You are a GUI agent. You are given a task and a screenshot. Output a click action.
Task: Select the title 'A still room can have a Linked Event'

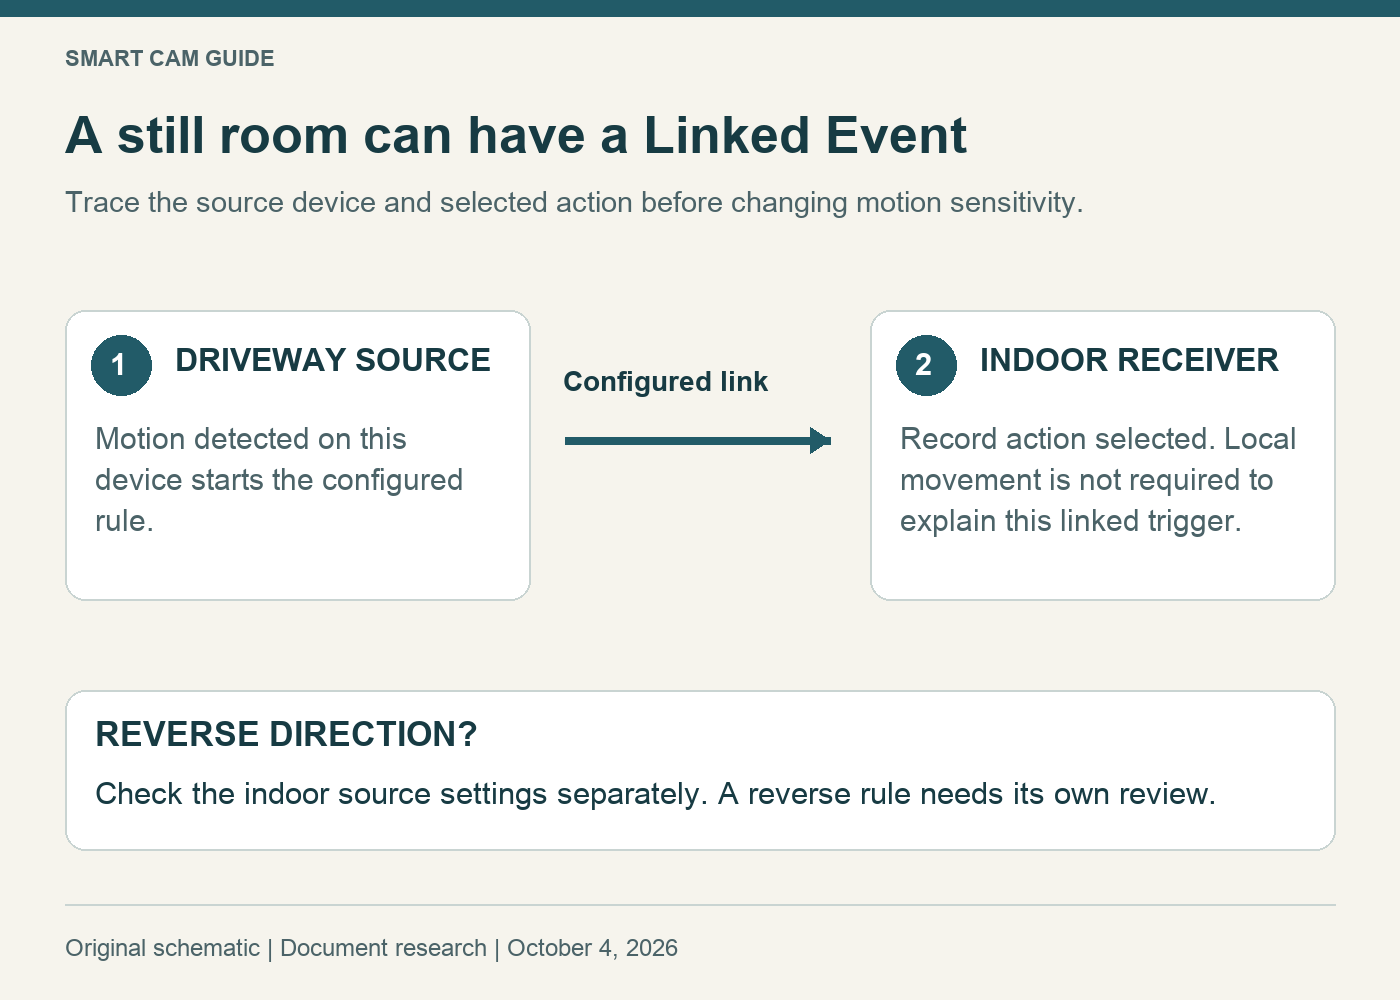(x=516, y=135)
